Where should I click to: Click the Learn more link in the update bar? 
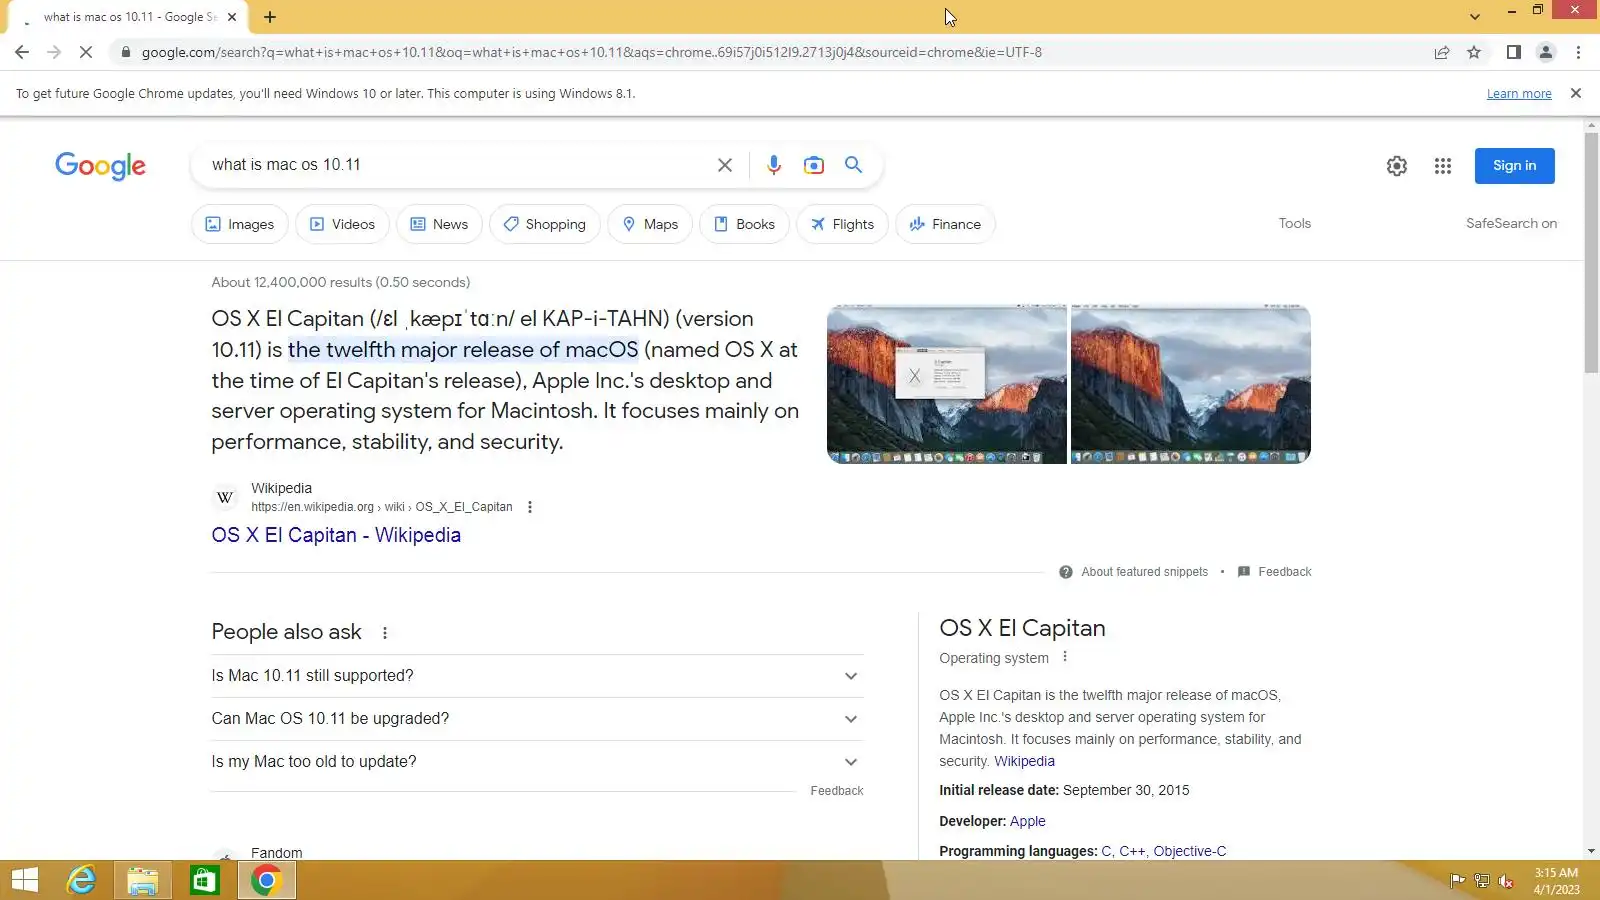point(1519,94)
